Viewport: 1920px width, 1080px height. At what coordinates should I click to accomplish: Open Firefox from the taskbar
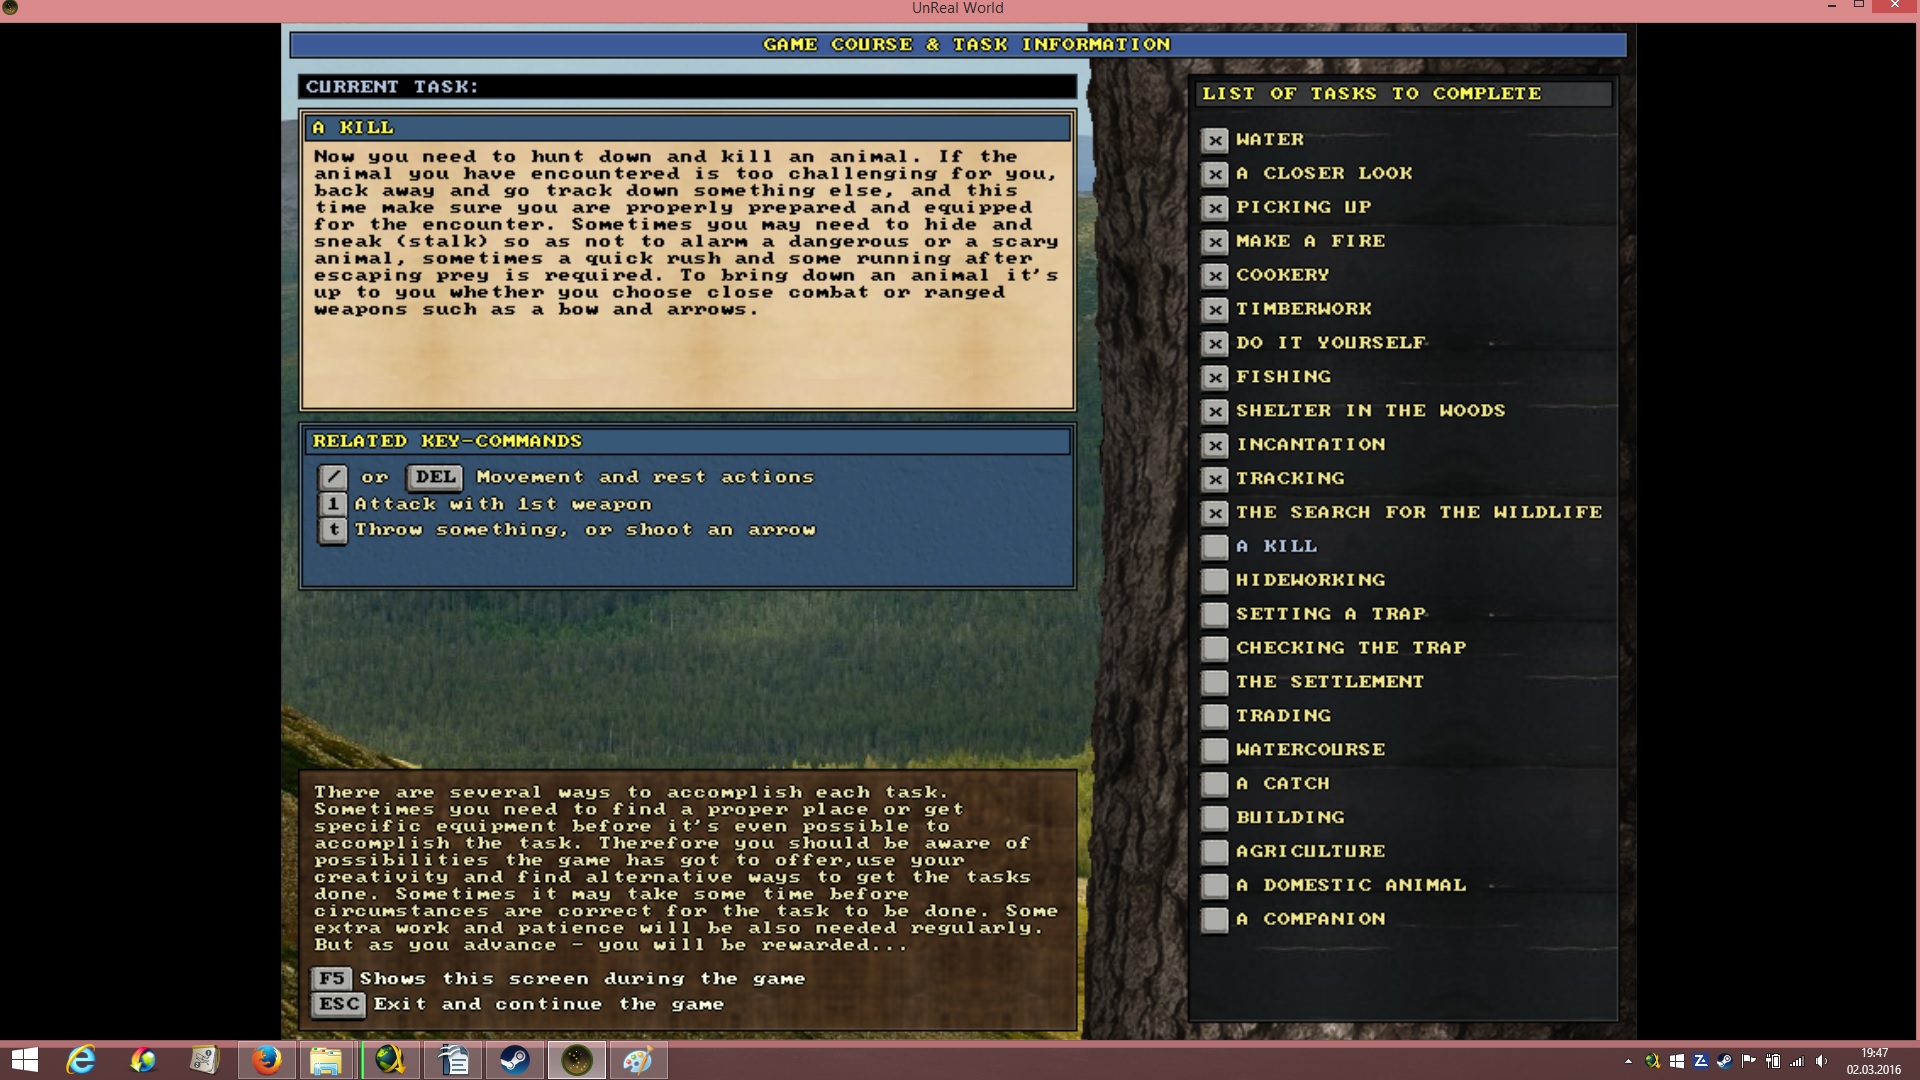266,1060
